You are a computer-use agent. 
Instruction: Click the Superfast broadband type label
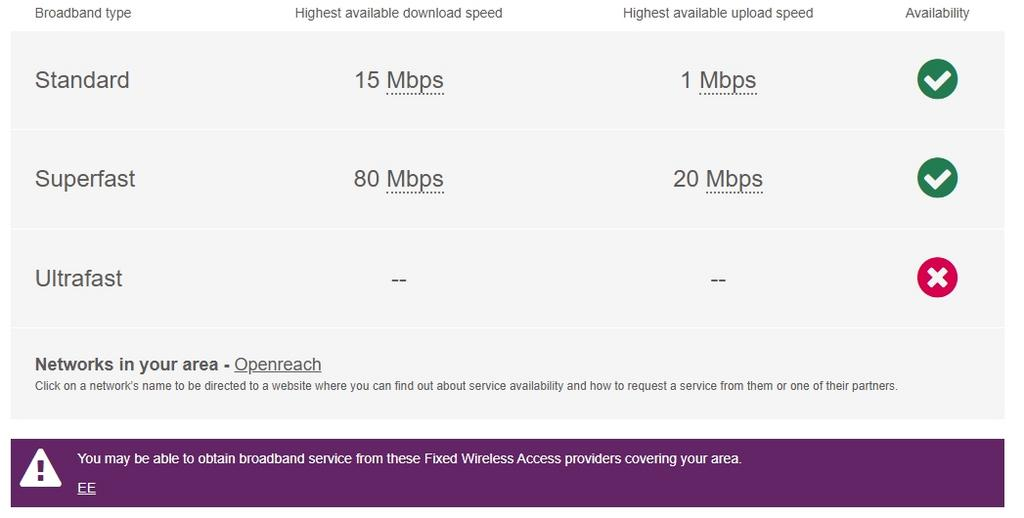point(85,179)
